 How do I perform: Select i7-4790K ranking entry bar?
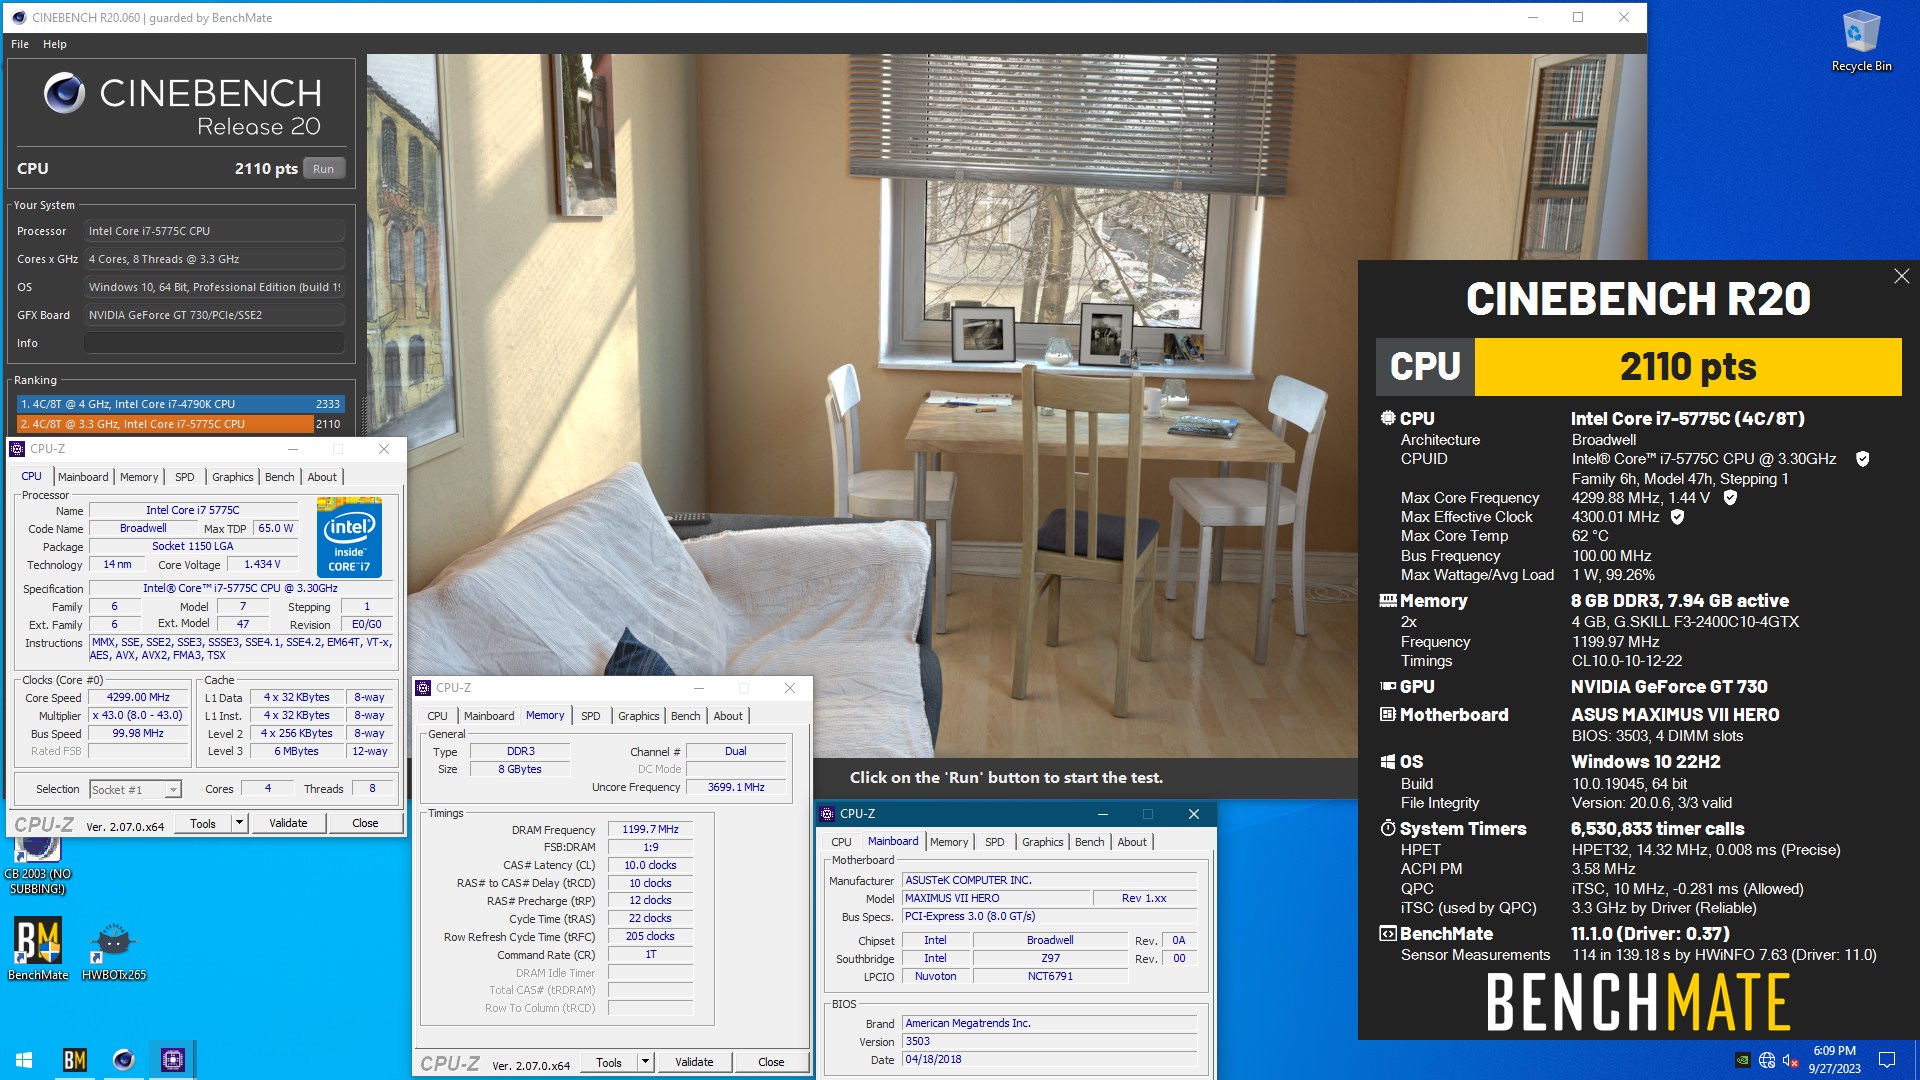pos(180,404)
